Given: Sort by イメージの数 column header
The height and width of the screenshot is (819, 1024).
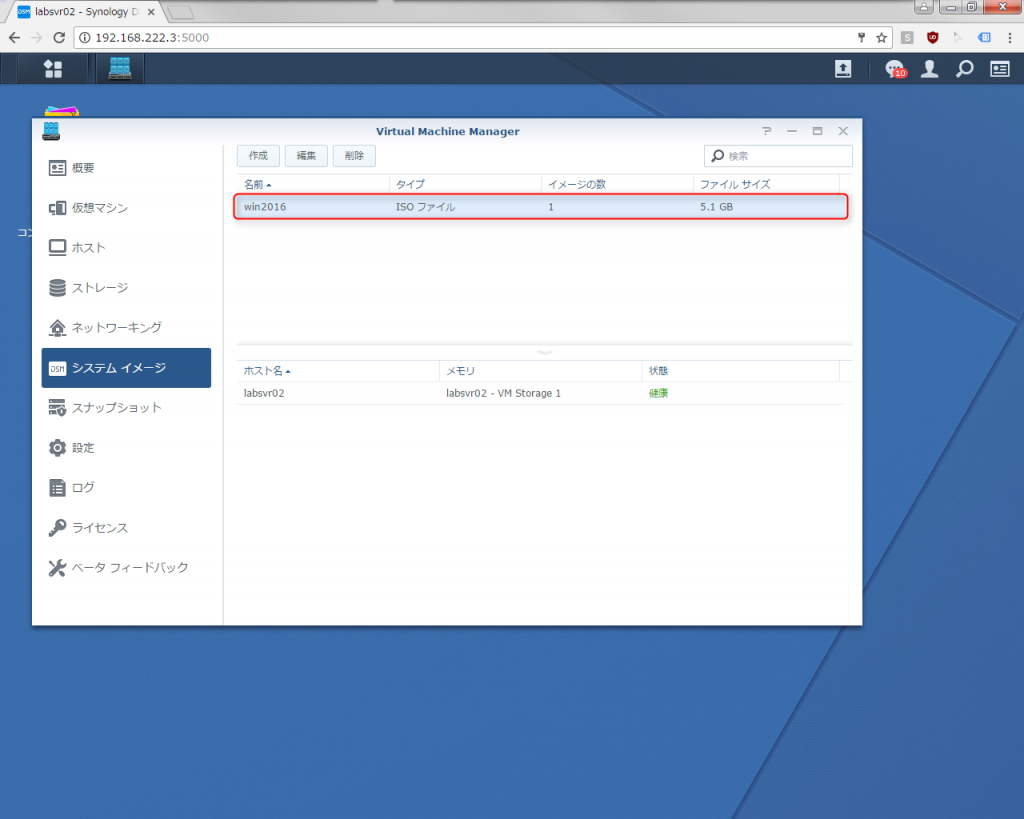Looking at the screenshot, I should pos(617,185).
